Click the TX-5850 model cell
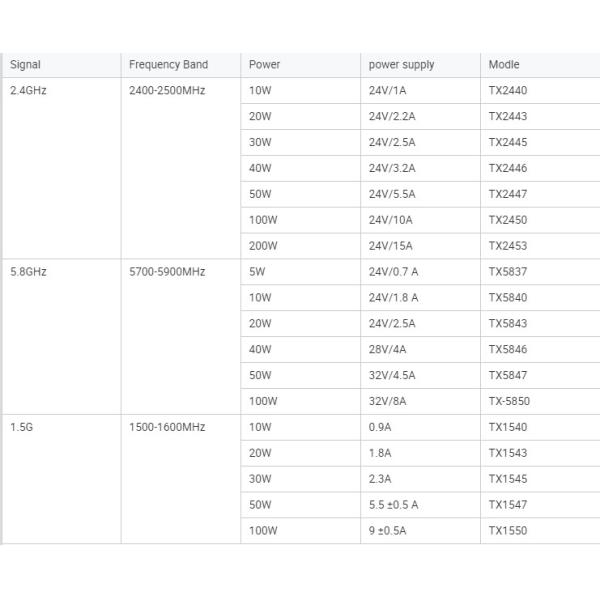600x600 pixels. pos(509,401)
